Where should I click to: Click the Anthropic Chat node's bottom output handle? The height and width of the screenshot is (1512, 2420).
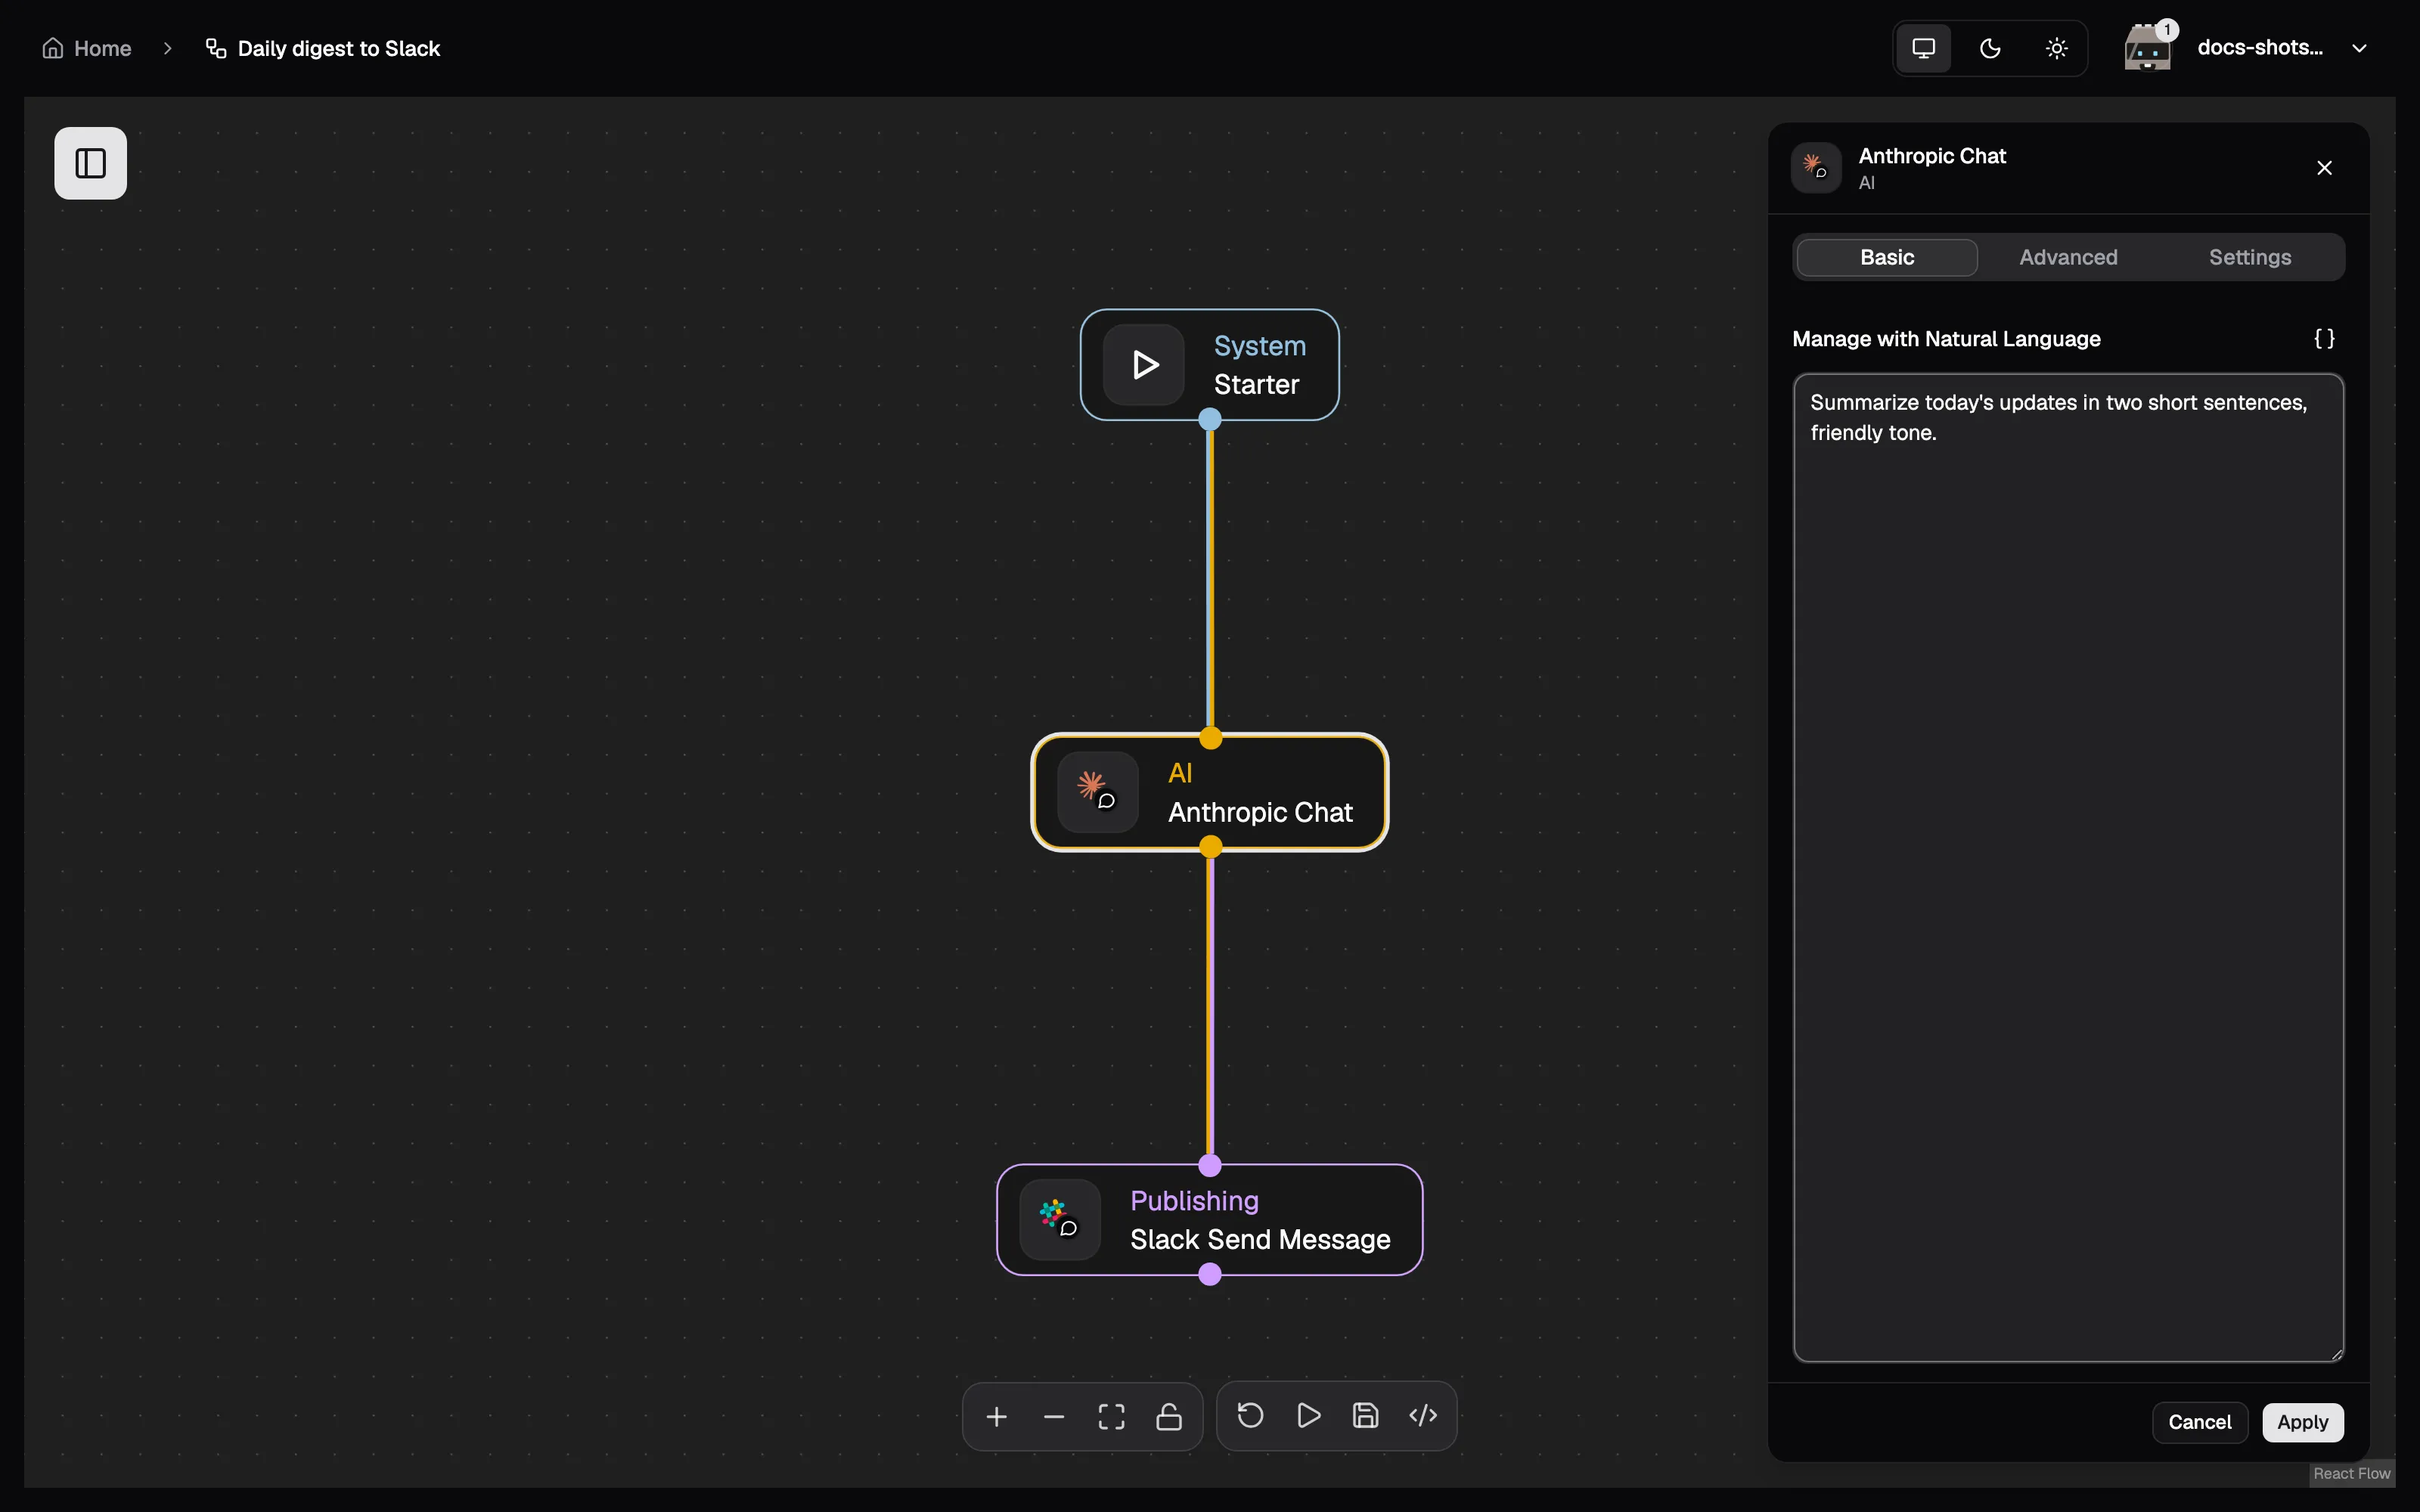pos(1210,847)
